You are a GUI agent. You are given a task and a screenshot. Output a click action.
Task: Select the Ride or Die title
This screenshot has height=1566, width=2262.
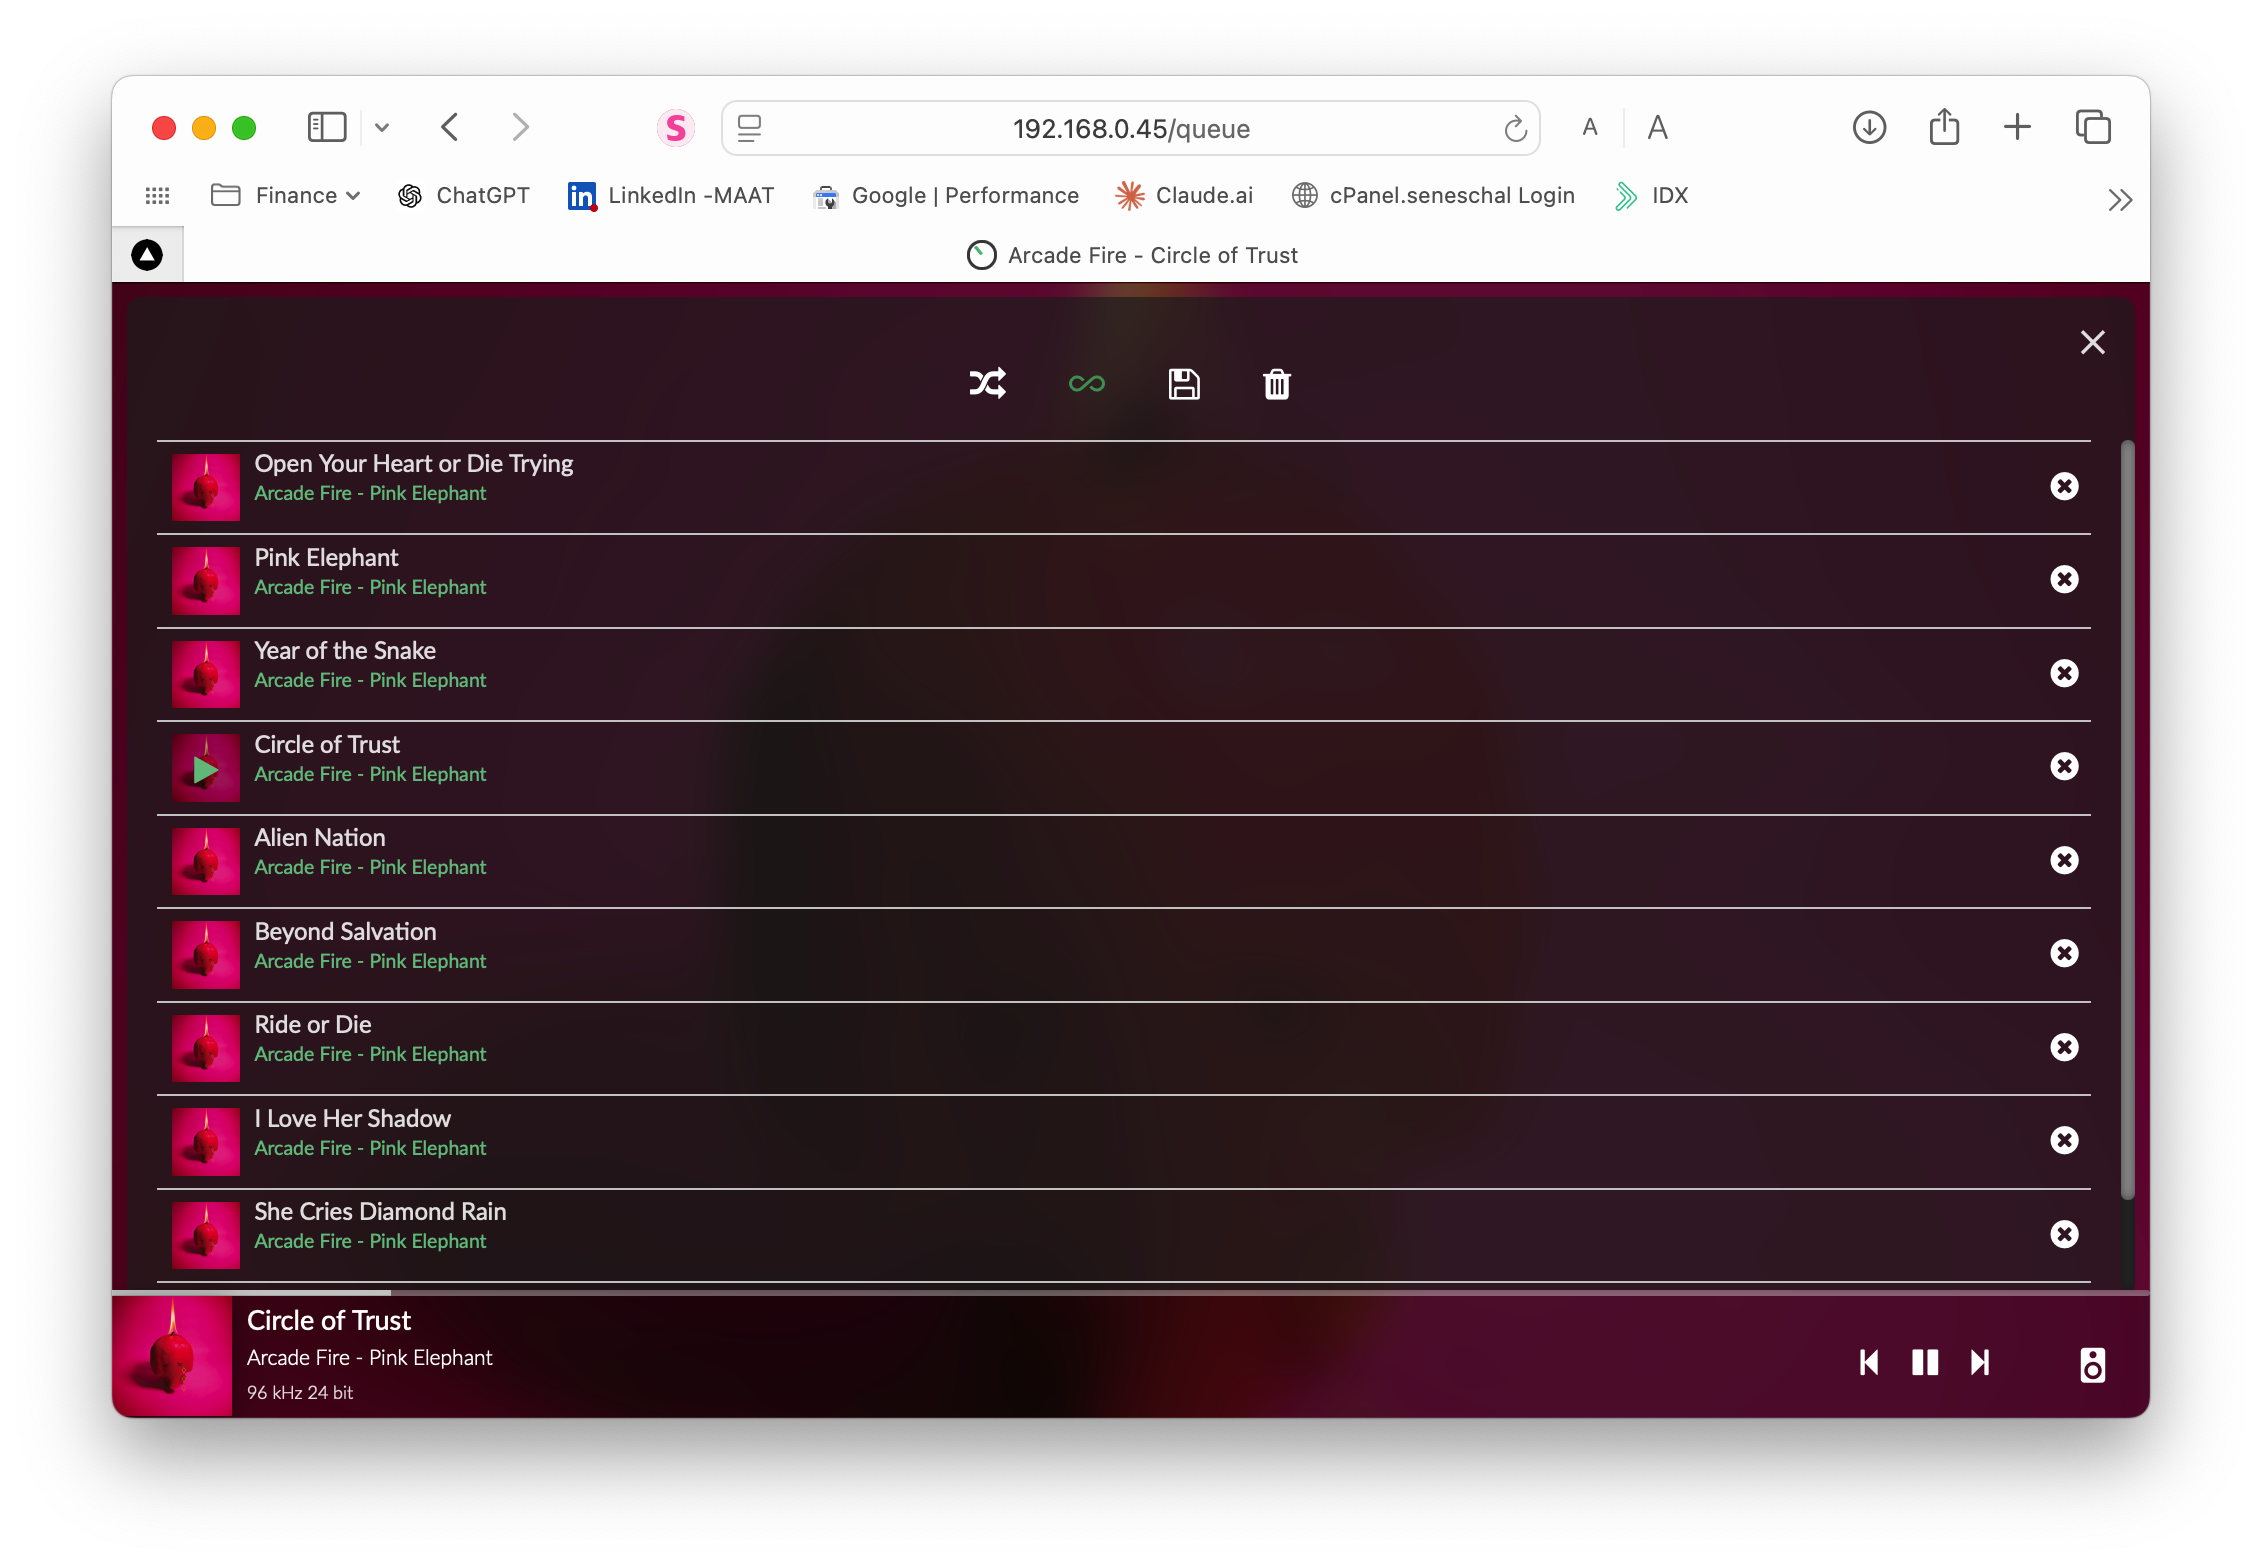pos(313,1025)
